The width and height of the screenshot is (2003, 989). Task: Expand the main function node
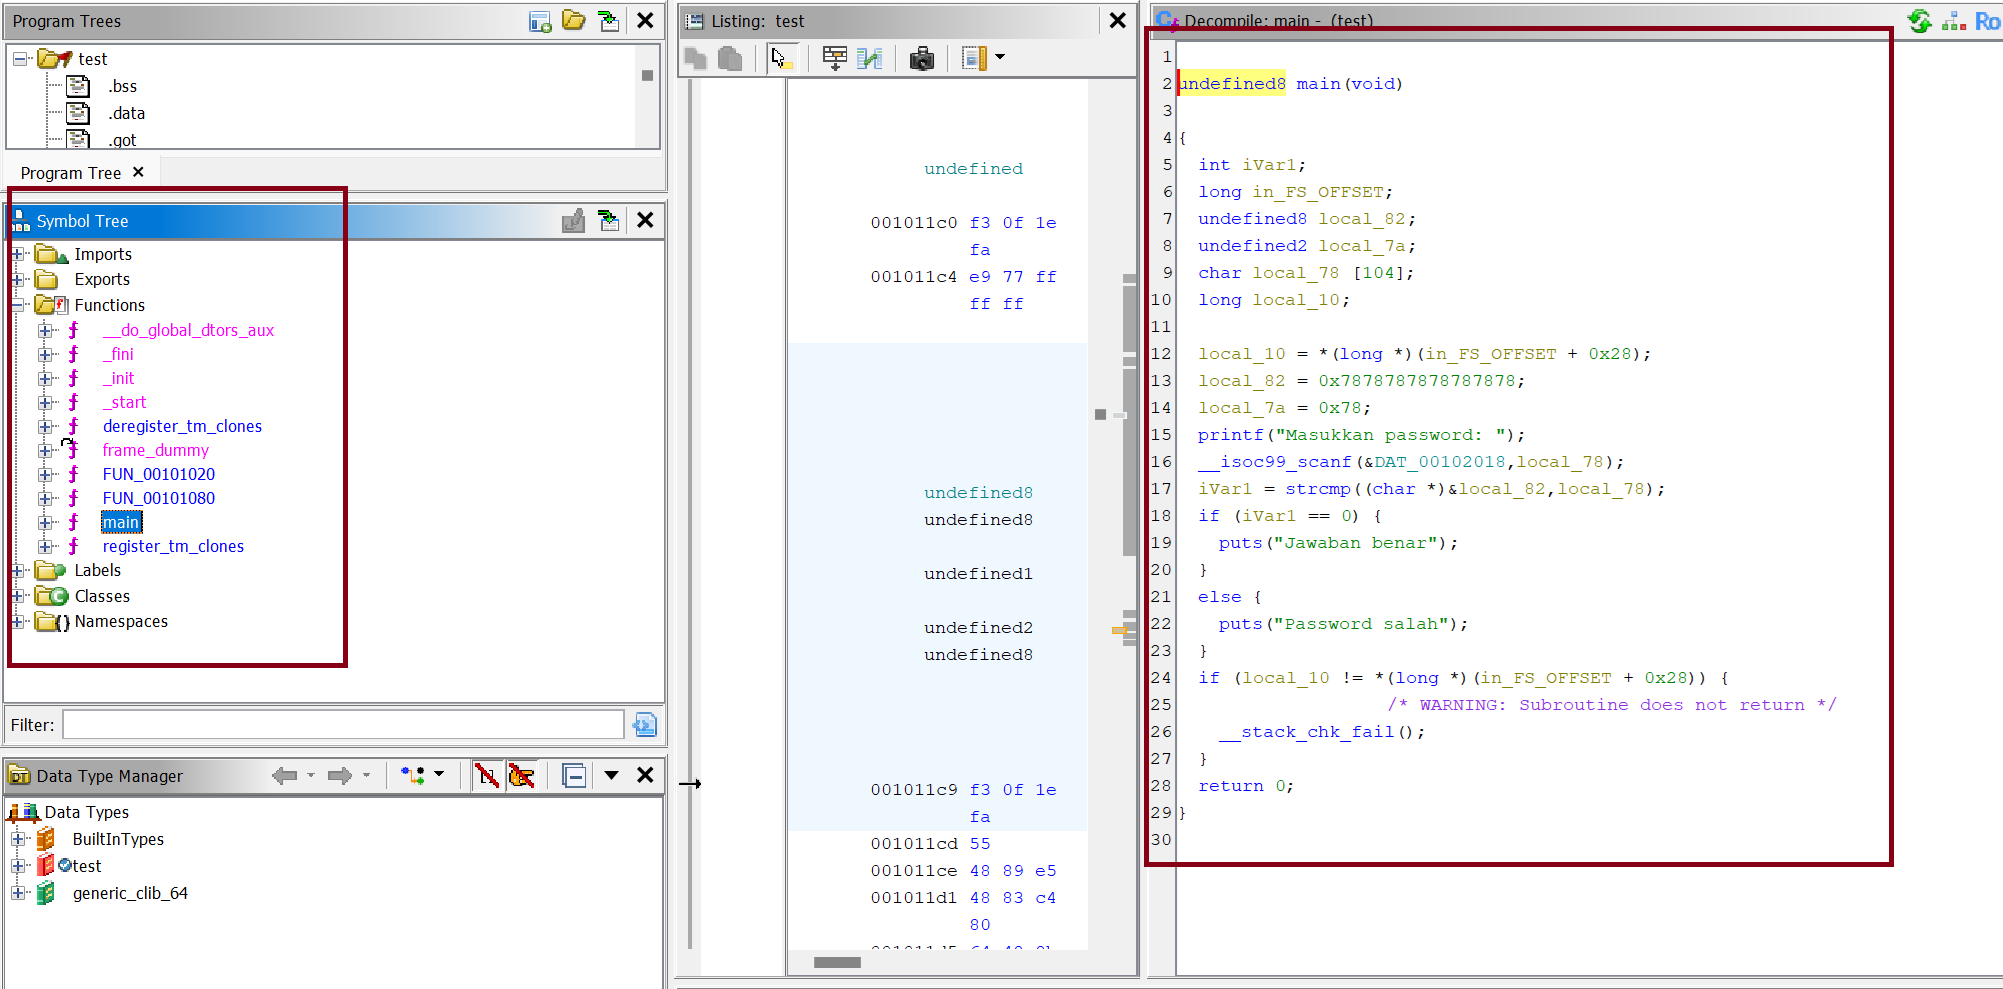pyautogui.click(x=45, y=522)
